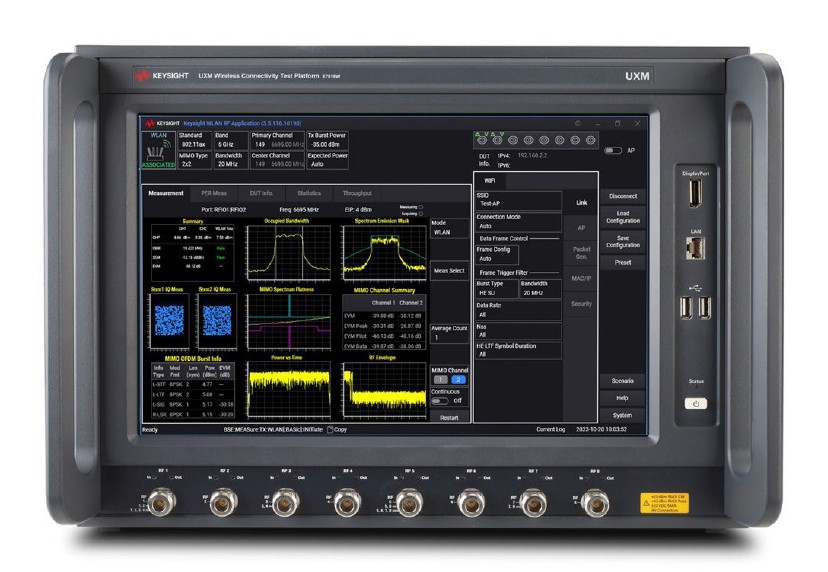Select MIMO Channel 2
This screenshot has height=572, width=828.
pos(458,380)
